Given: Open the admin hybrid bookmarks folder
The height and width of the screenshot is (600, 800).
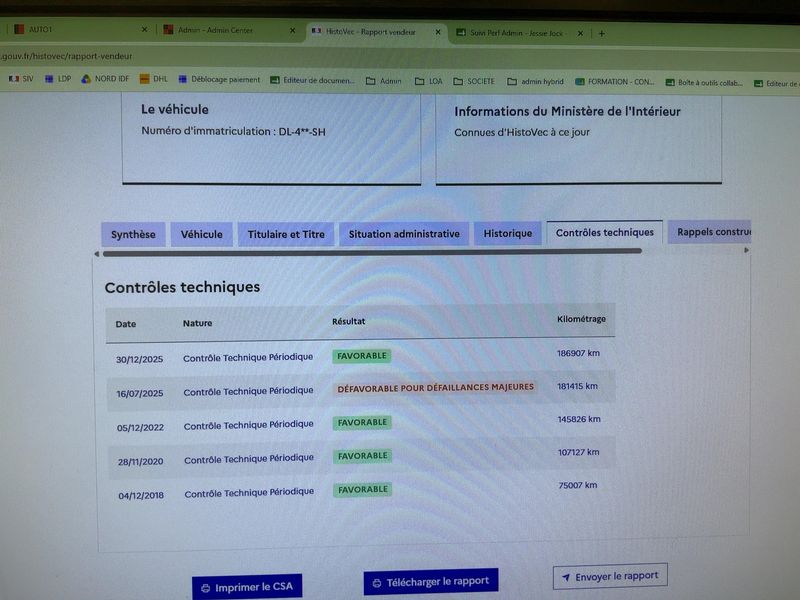Looking at the screenshot, I should point(535,82).
